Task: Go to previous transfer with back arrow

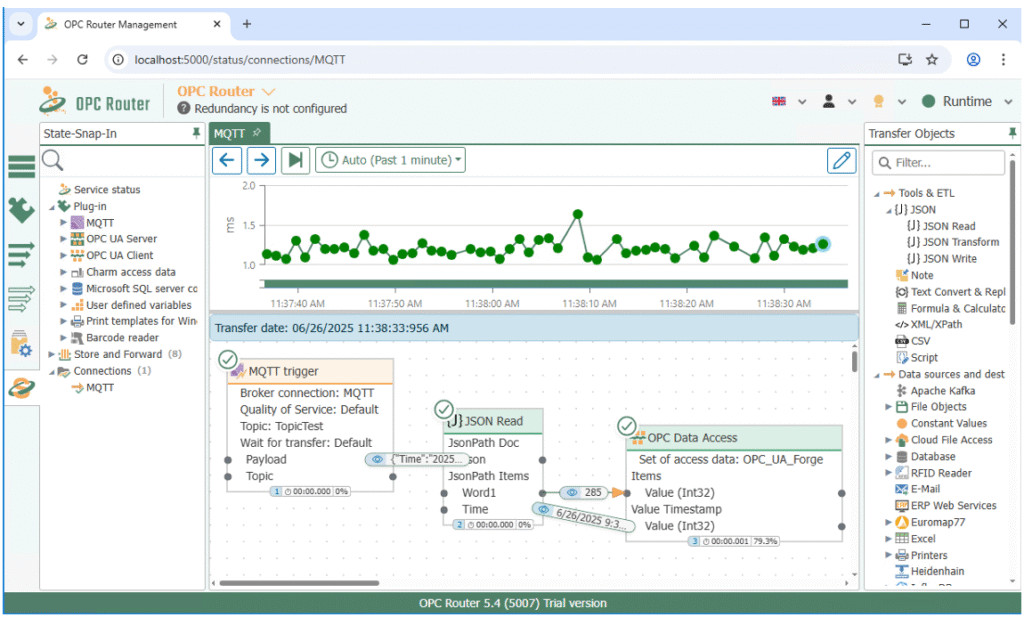Action: pyautogui.click(x=227, y=160)
